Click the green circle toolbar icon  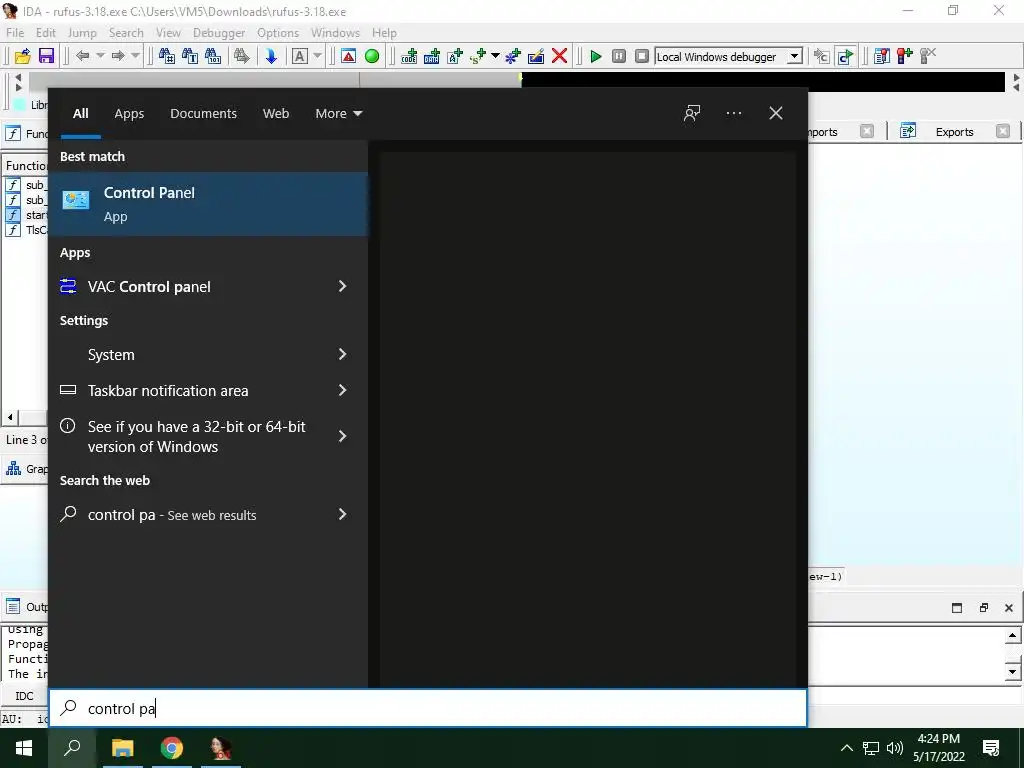click(372, 56)
